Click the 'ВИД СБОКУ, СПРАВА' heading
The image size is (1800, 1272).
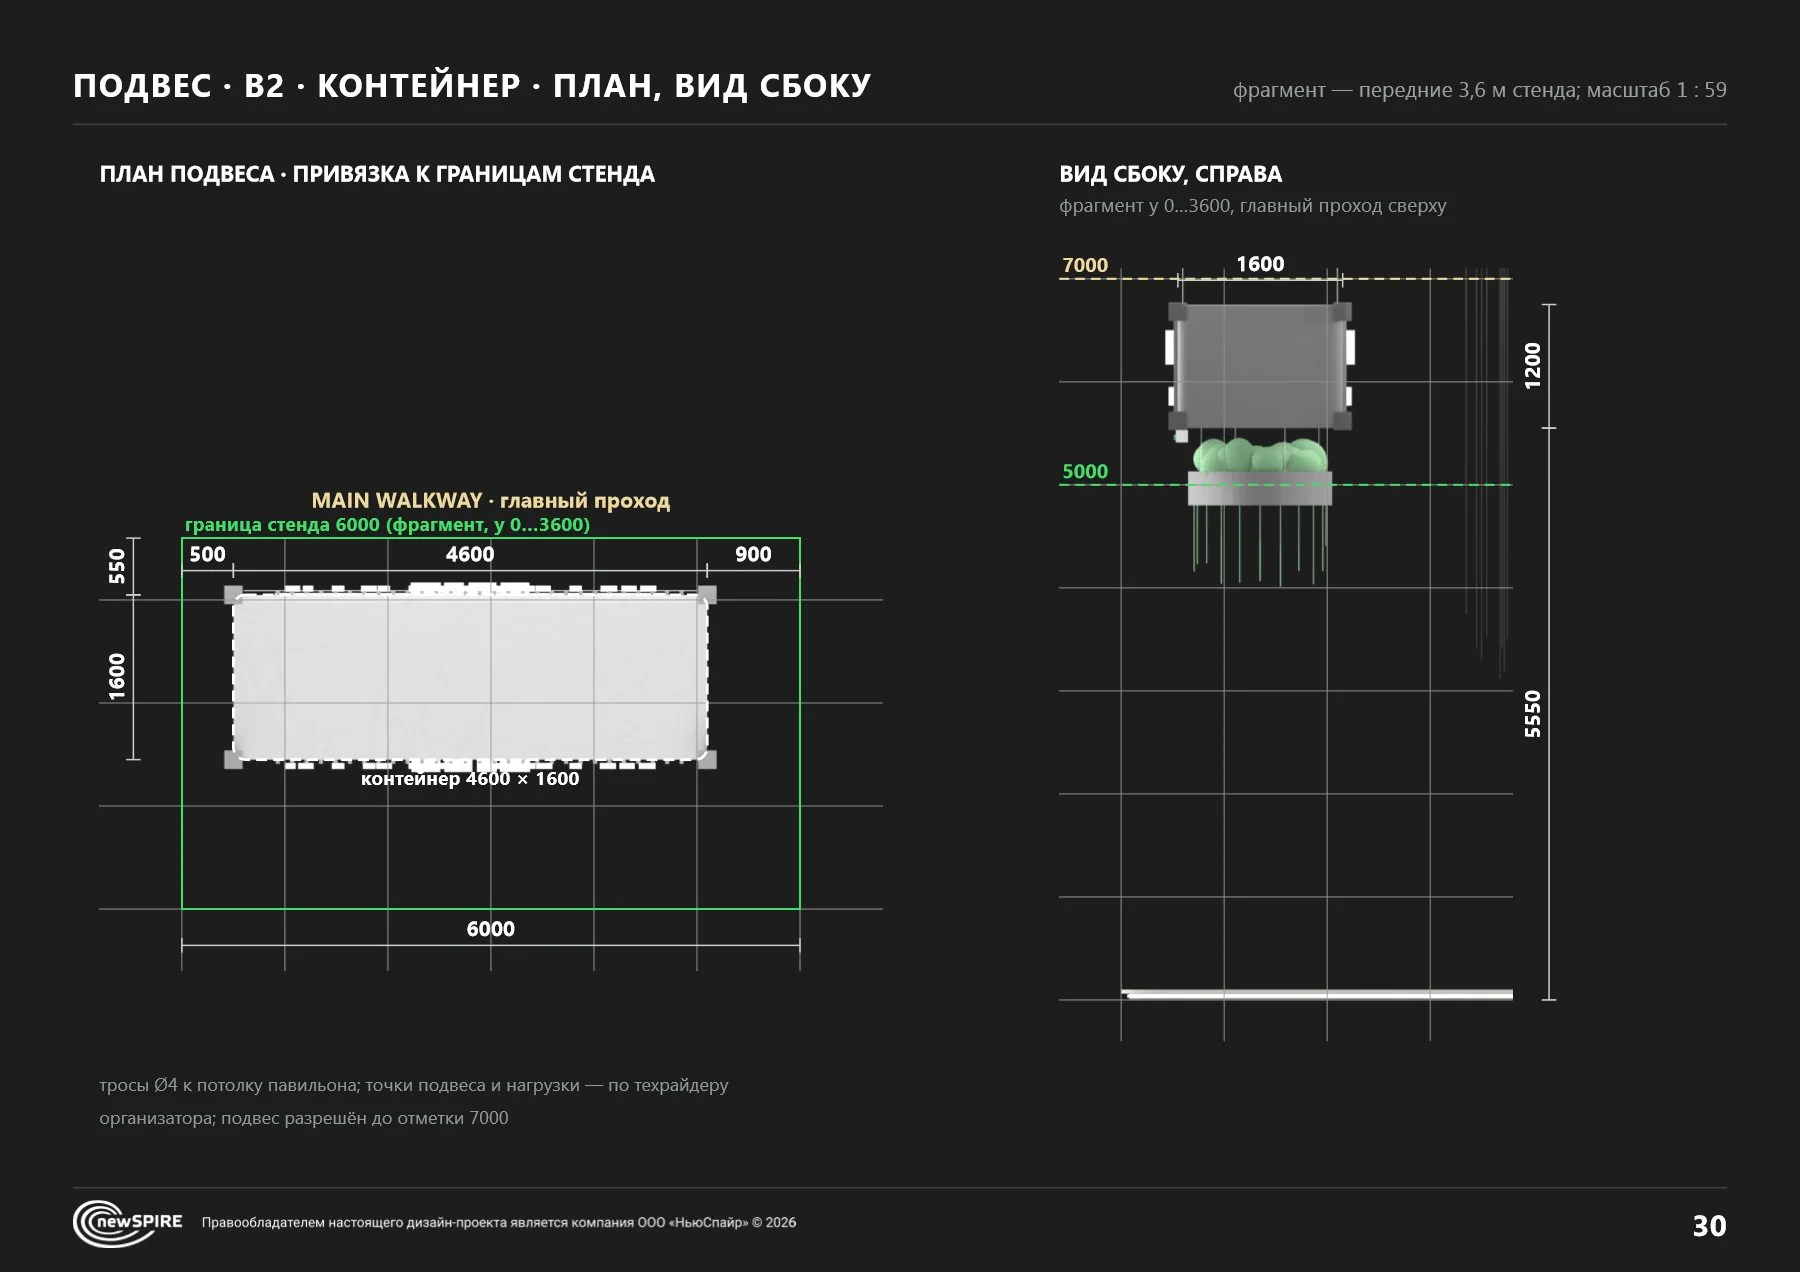coord(1170,174)
